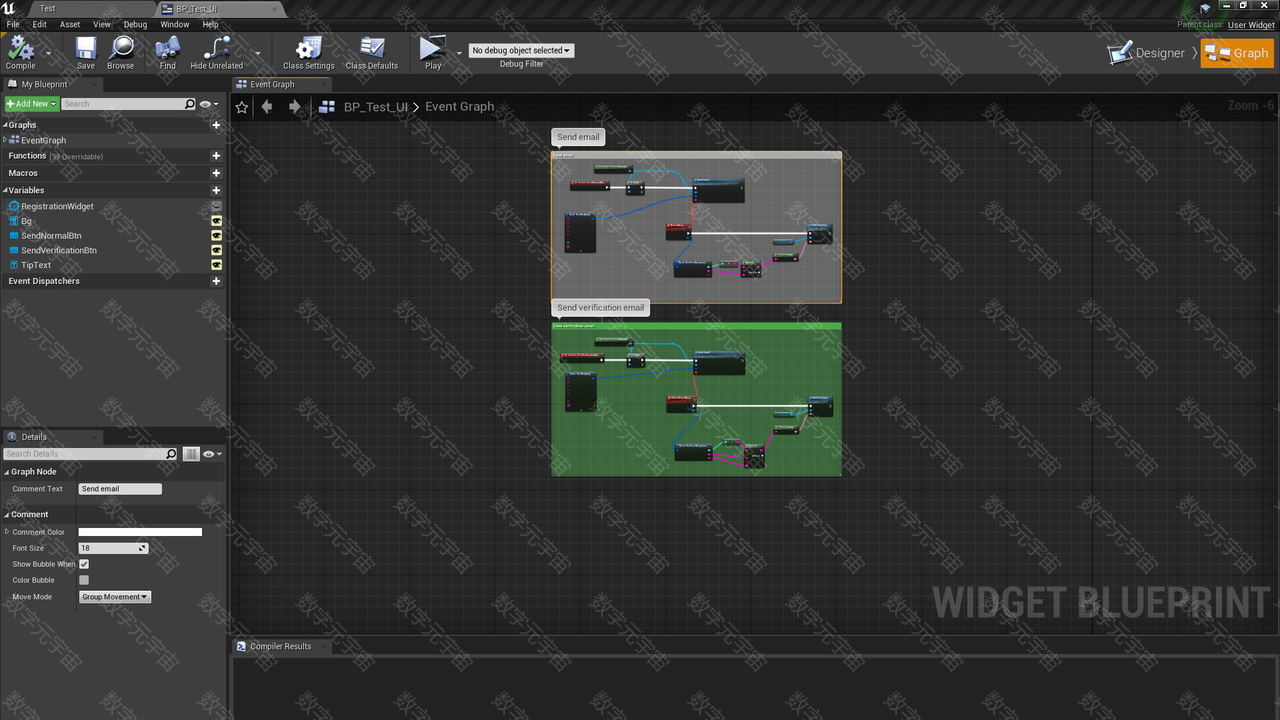Open Unreal Engine logo menu
Image resolution: width=1280 pixels, height=720 pixels.
9,9
